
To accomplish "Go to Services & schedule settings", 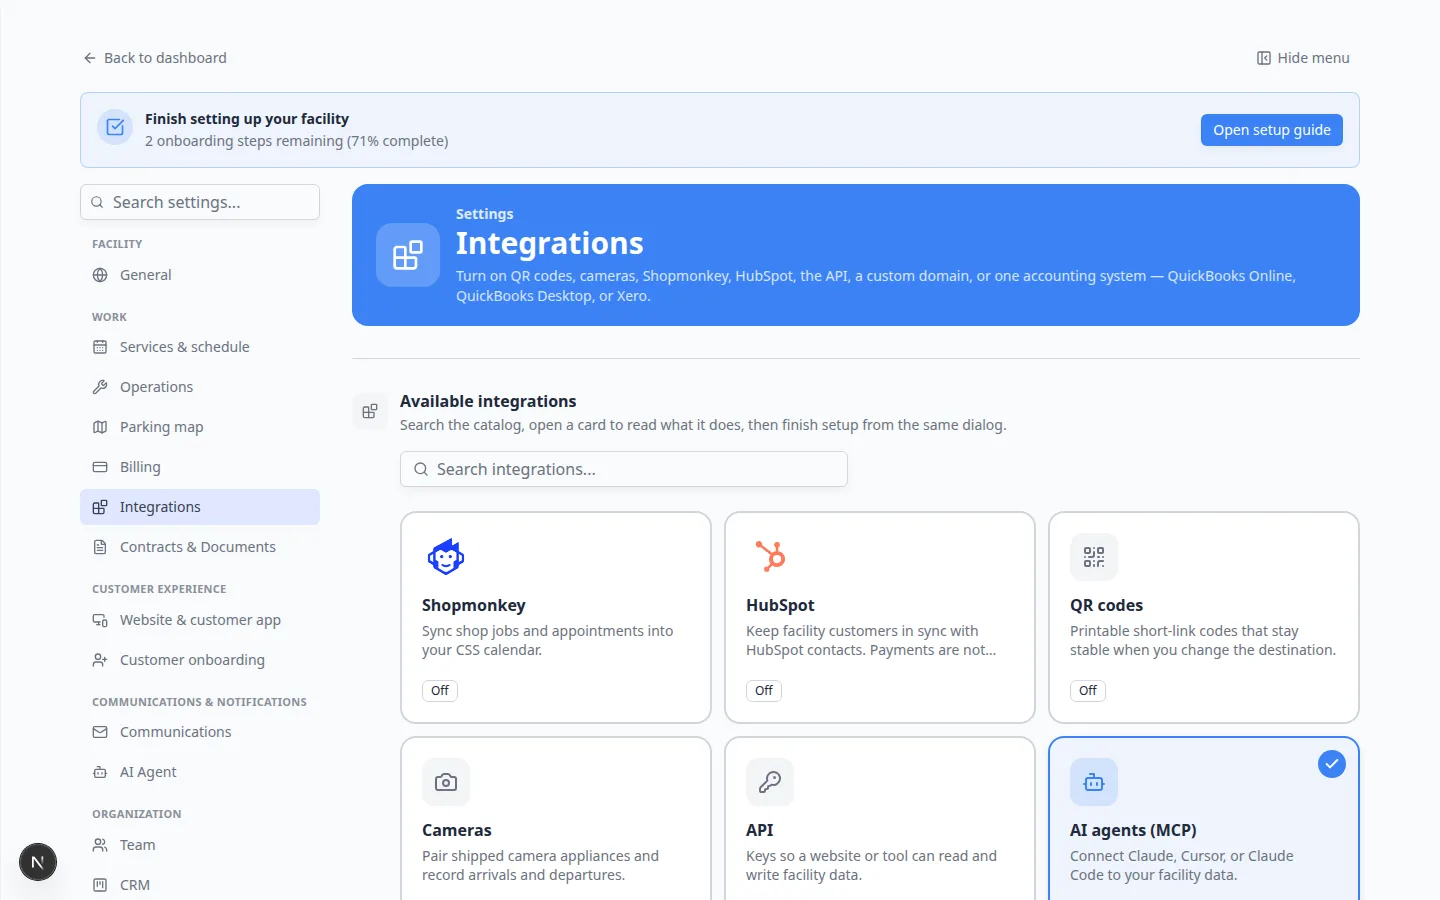I will pos(200,347).
